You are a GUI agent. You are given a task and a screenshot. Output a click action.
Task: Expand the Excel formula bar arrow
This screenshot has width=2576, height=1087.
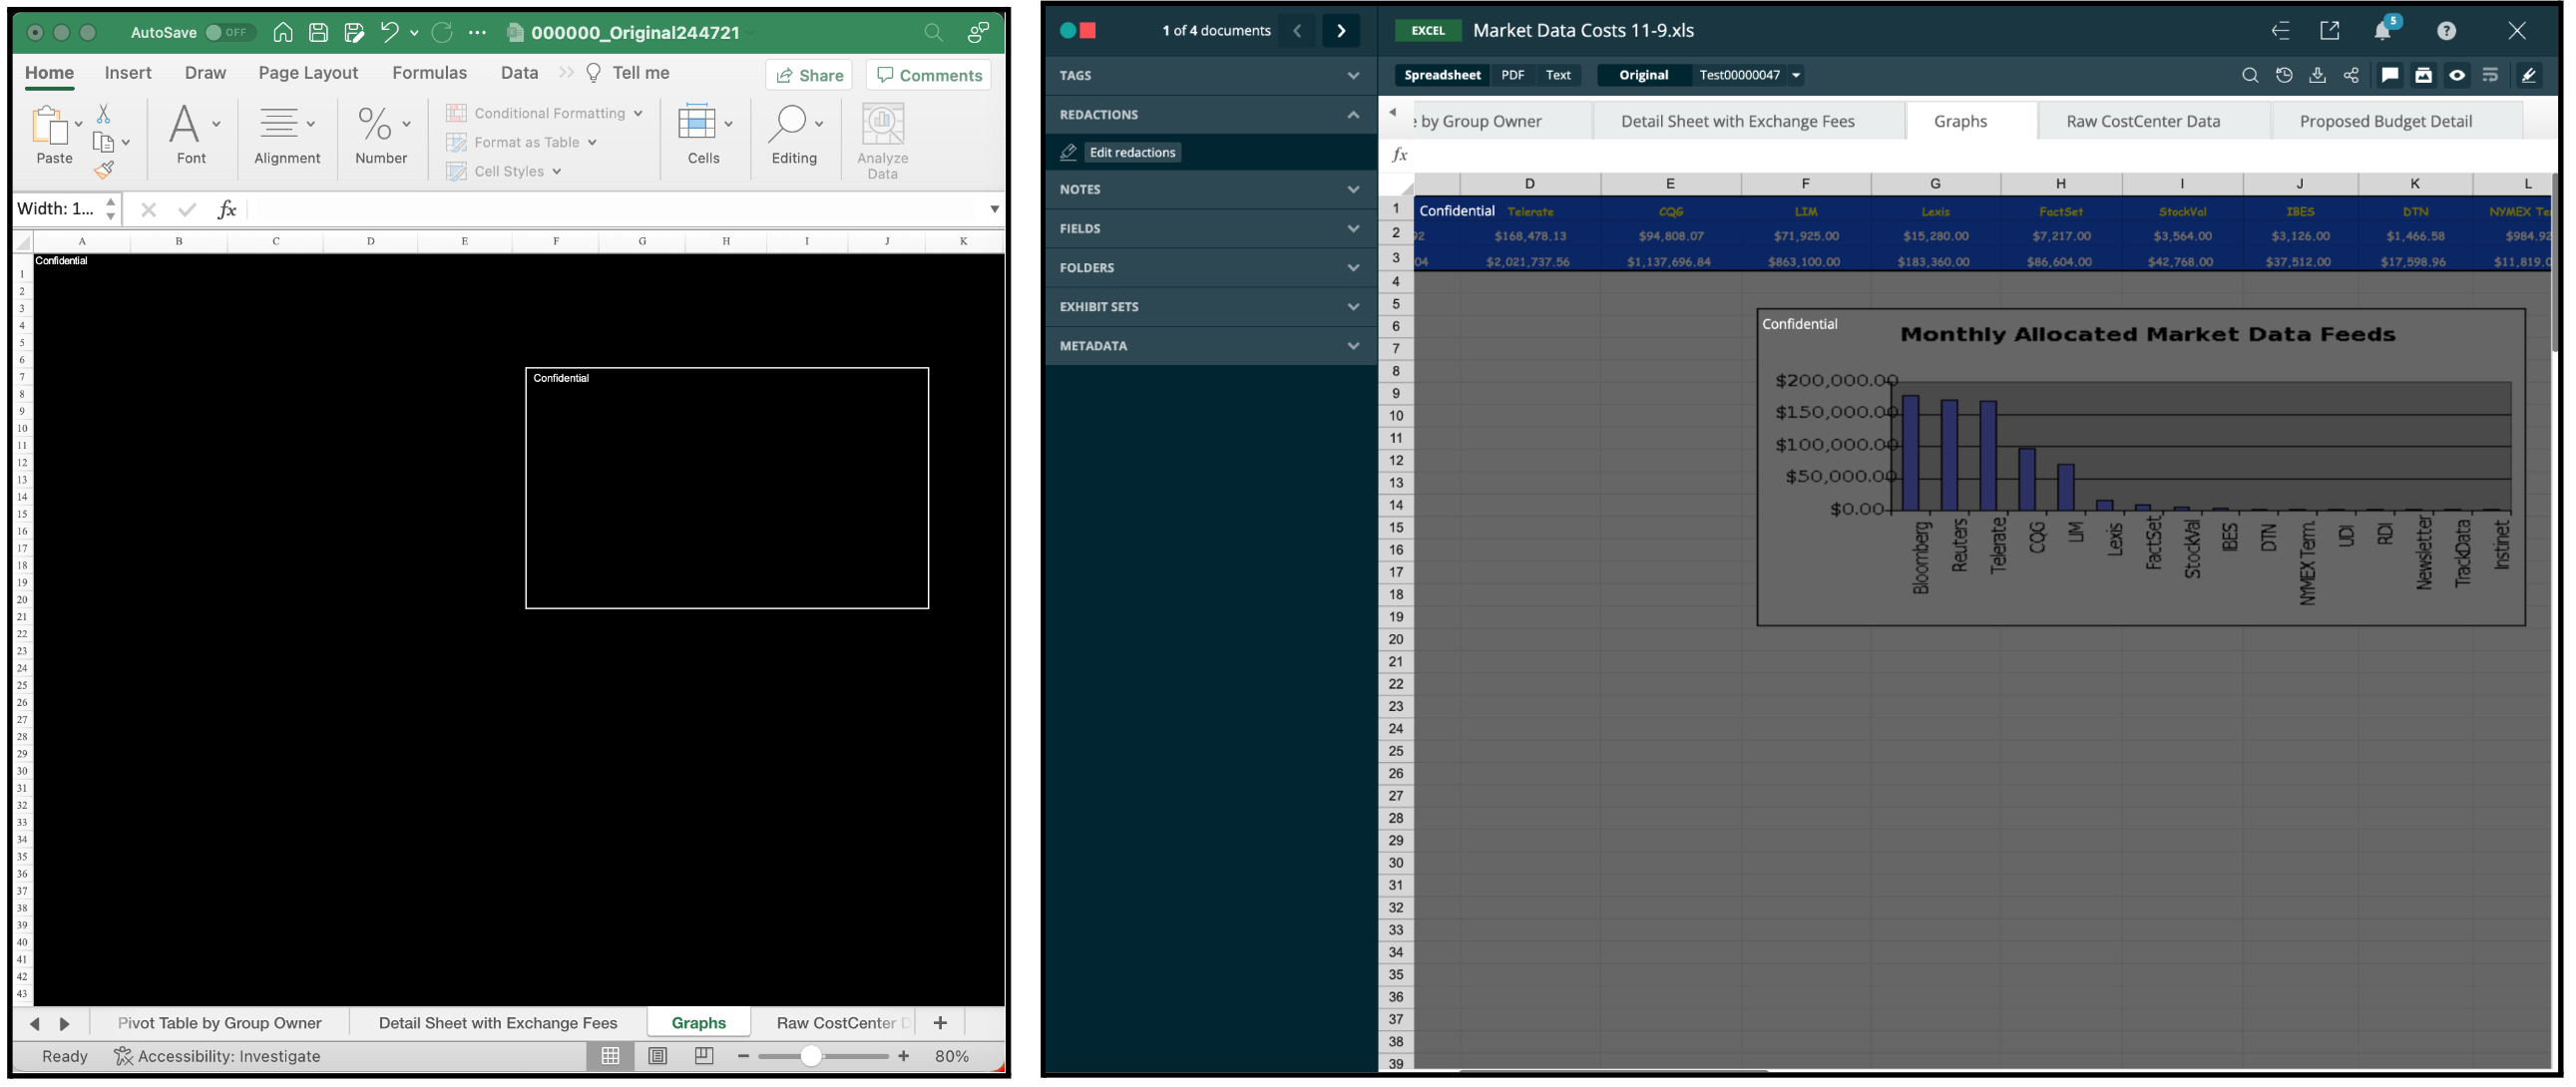click(x=994, y=209)
